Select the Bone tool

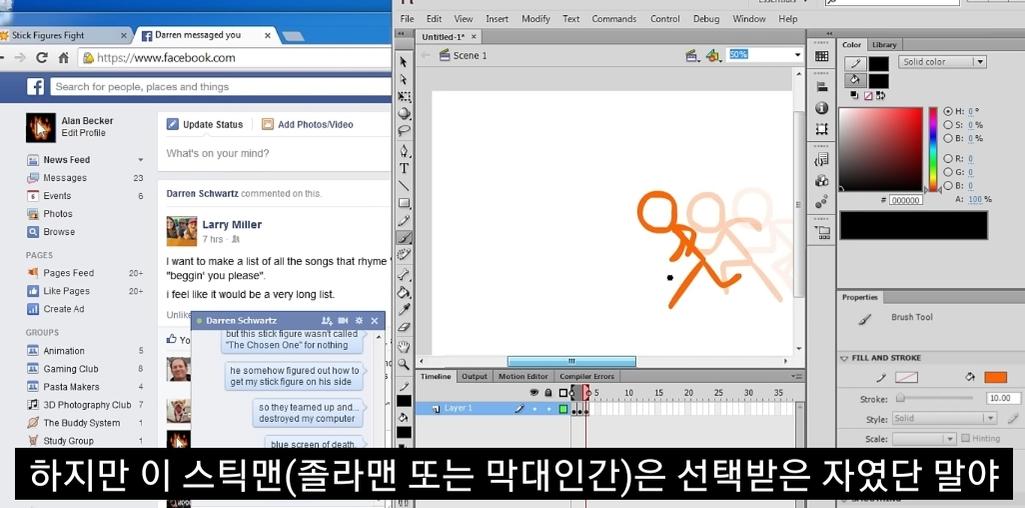pos(404,275)
